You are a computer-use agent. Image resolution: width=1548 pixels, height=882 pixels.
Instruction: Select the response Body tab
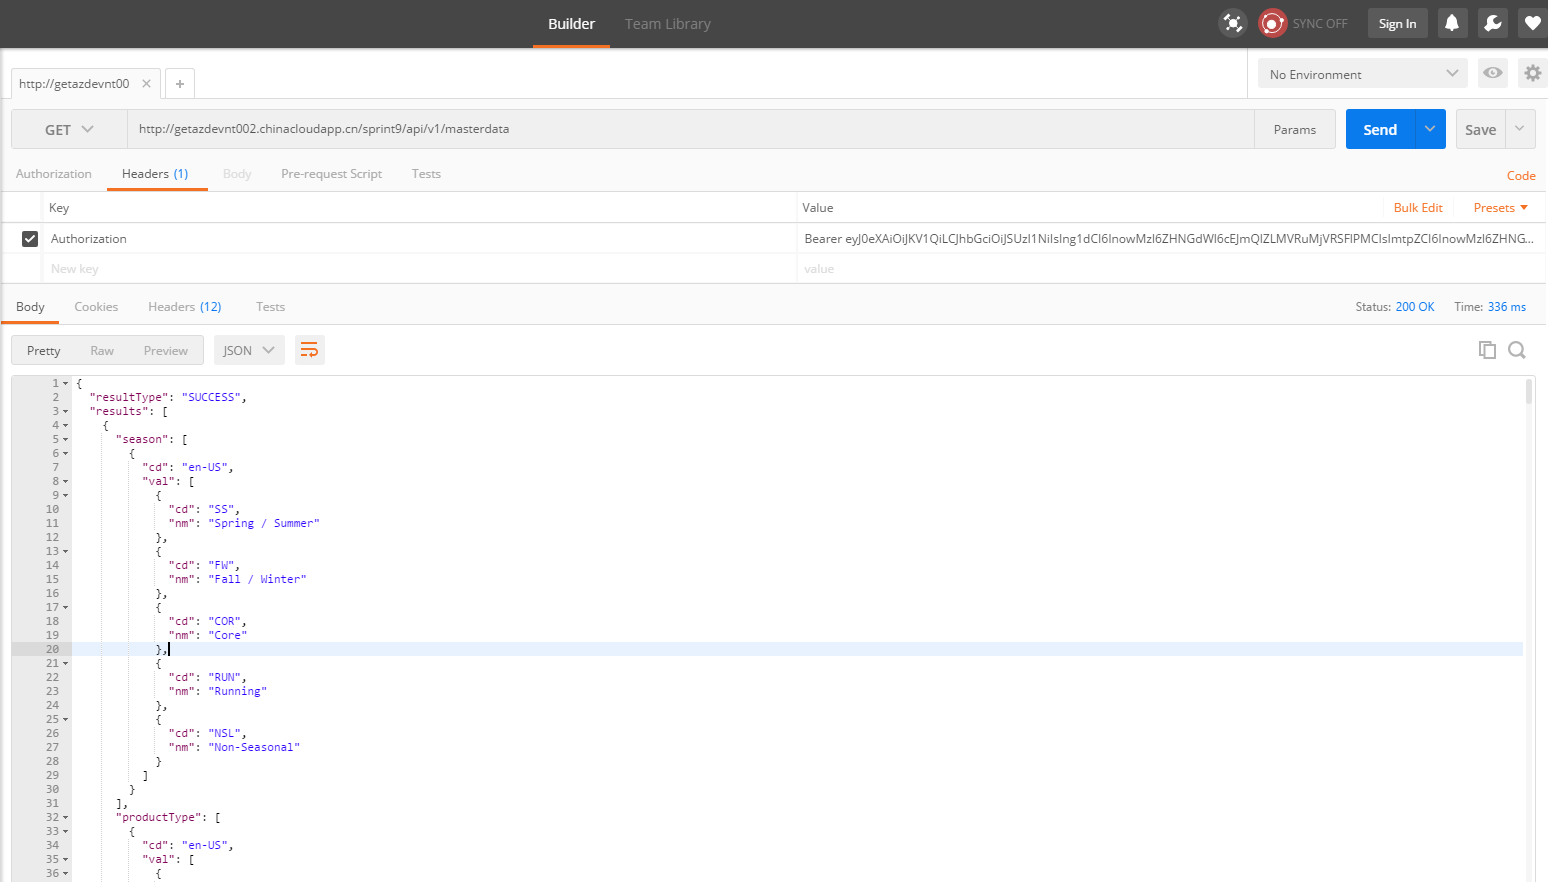pos(30,307)
